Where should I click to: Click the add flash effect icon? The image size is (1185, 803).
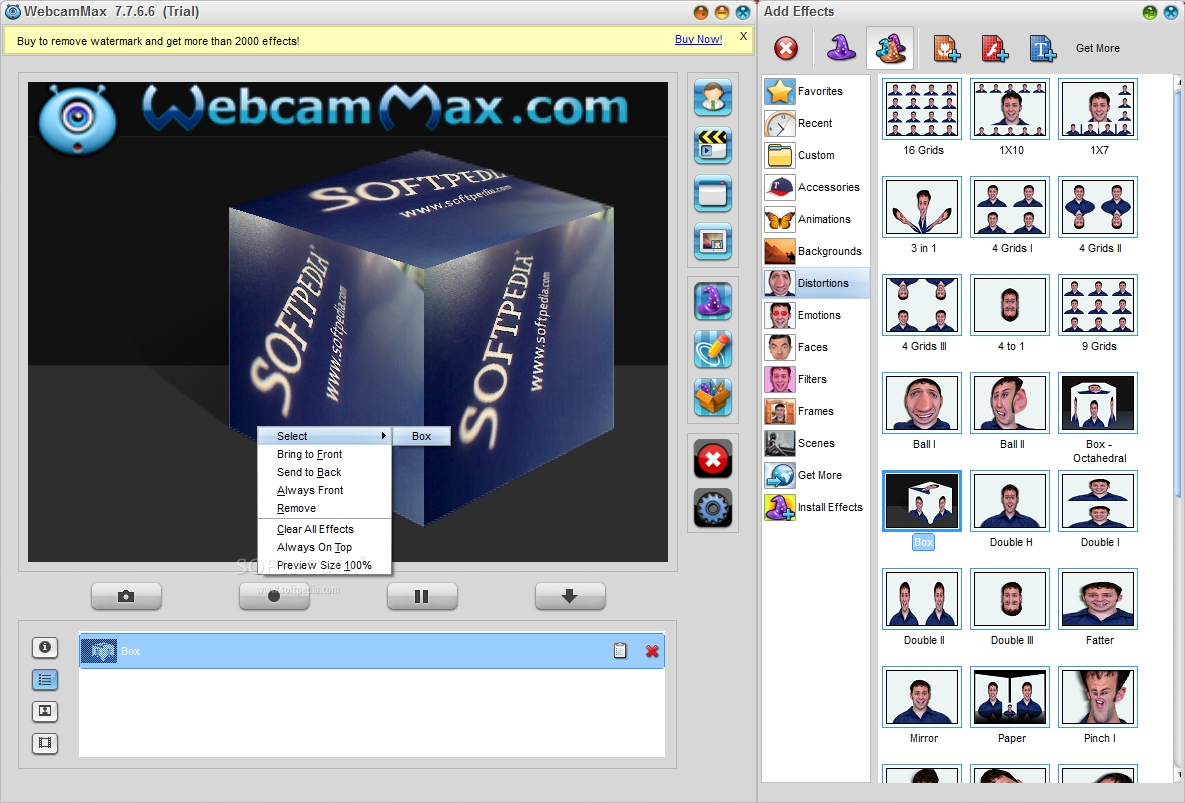point(995,48)
